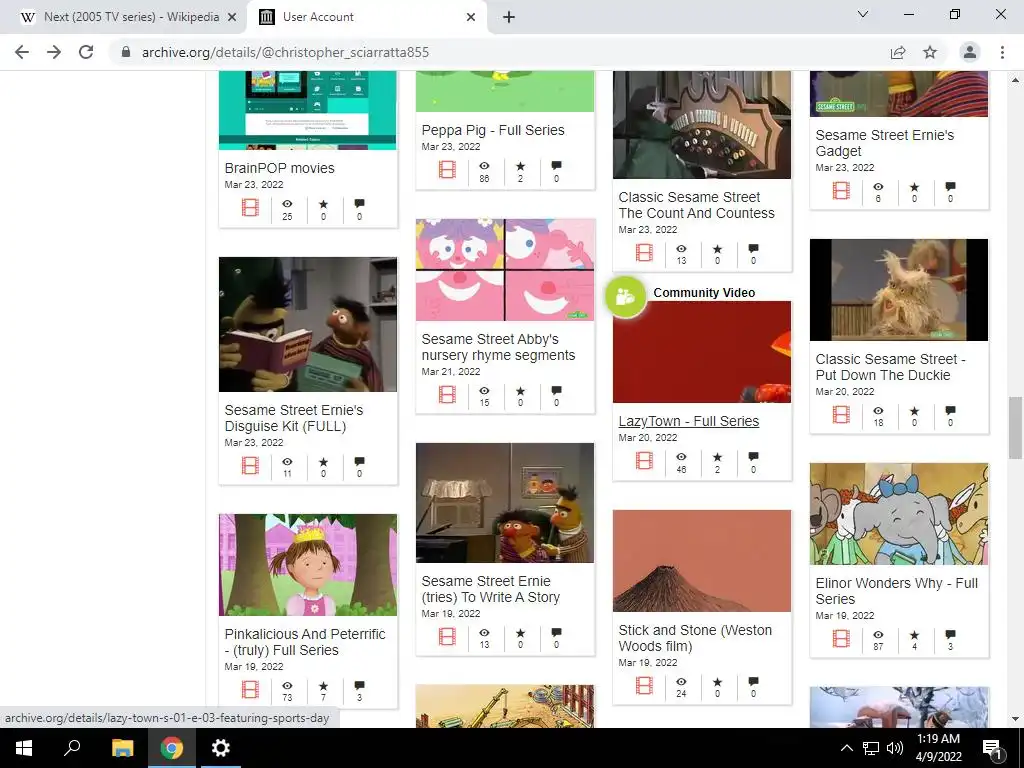1024x768 pixels.
Task: Open File Explorer from the taskbar
Action: tap(122, 748)
